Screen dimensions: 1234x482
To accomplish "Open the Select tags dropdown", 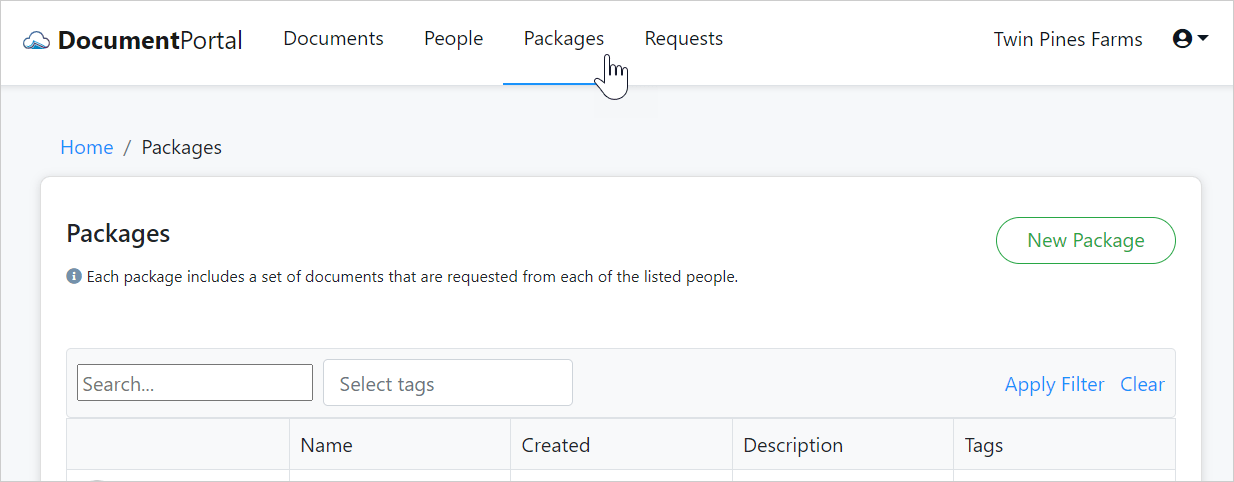I will click(x=447, y=384).
